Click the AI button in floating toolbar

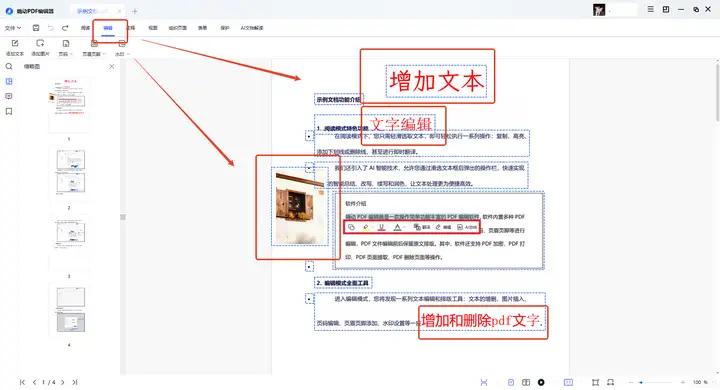point(467,227)
